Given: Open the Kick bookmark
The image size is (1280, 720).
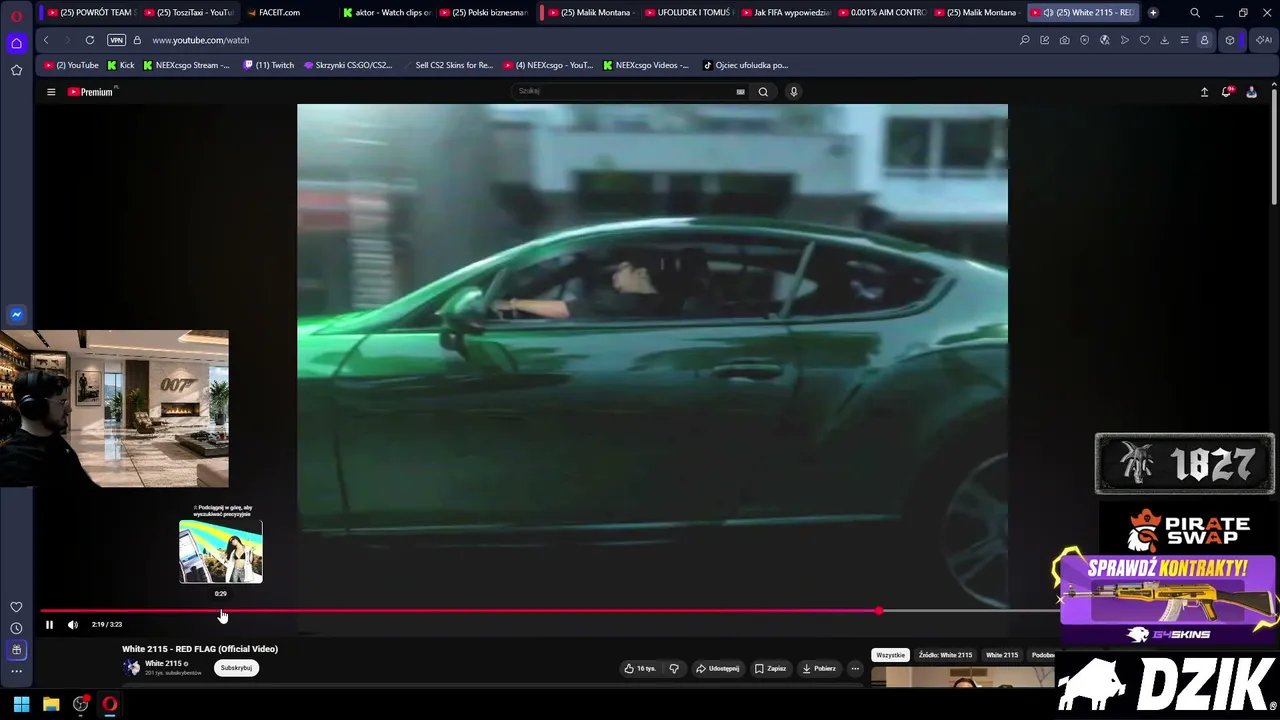Looking at the screenshot, I should click(x=120, y=65).
